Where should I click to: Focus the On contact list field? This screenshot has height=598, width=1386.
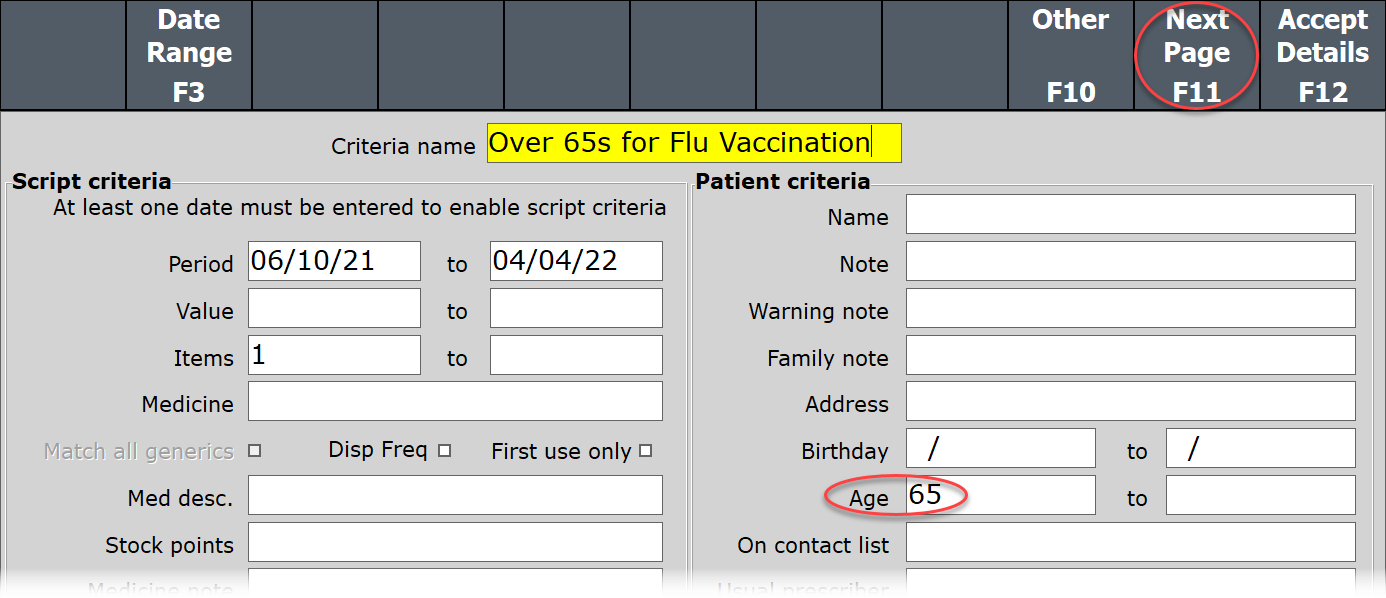1130,542
